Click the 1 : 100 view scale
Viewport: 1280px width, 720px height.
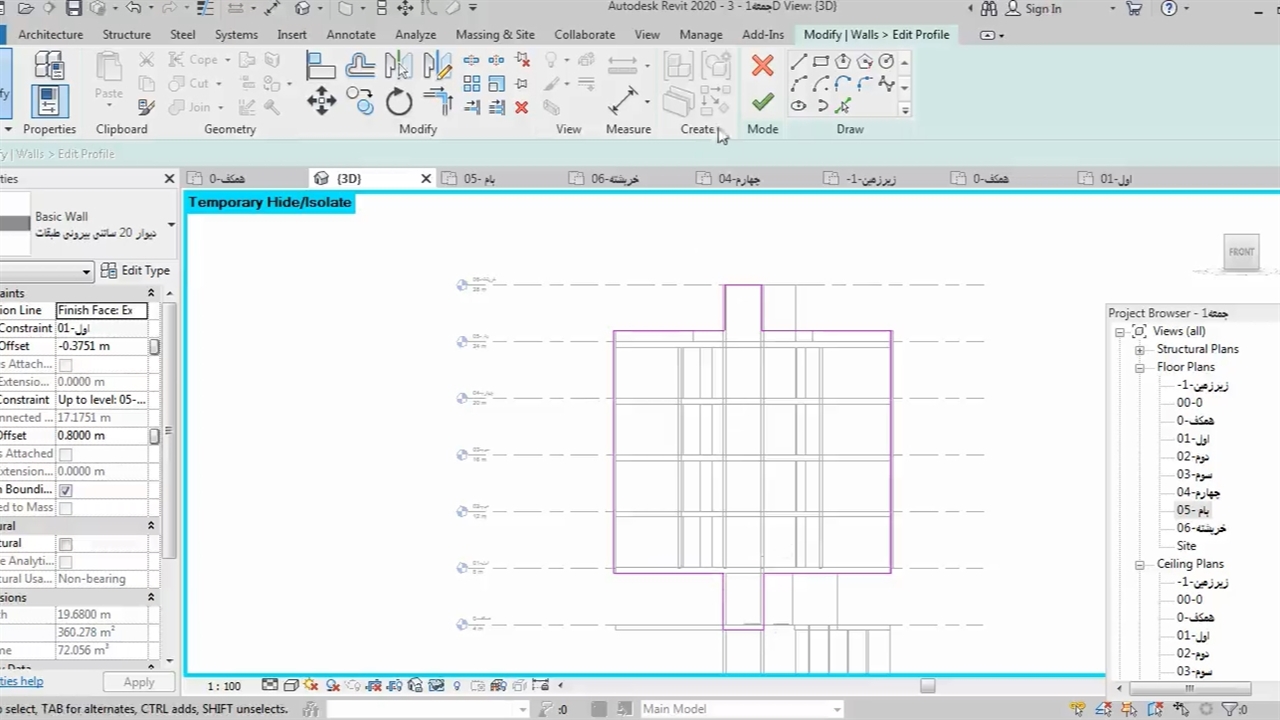pos(224,686)
